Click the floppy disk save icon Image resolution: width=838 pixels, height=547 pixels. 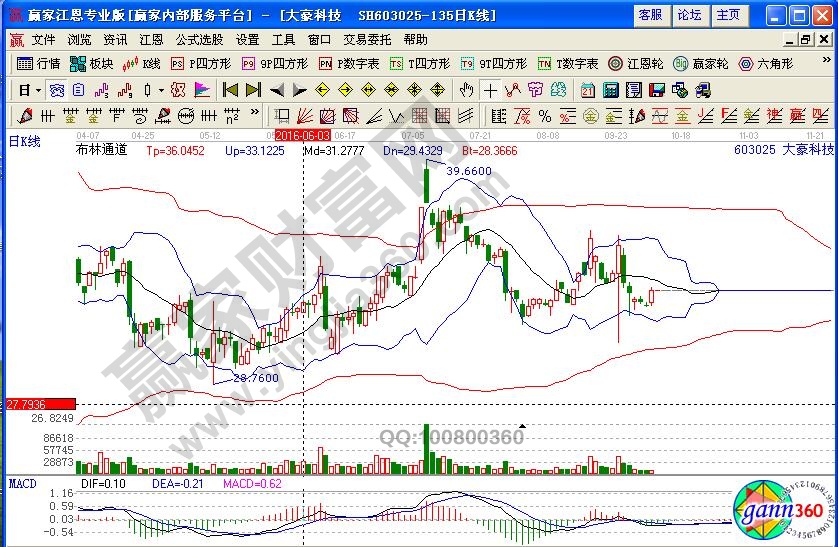657,90
